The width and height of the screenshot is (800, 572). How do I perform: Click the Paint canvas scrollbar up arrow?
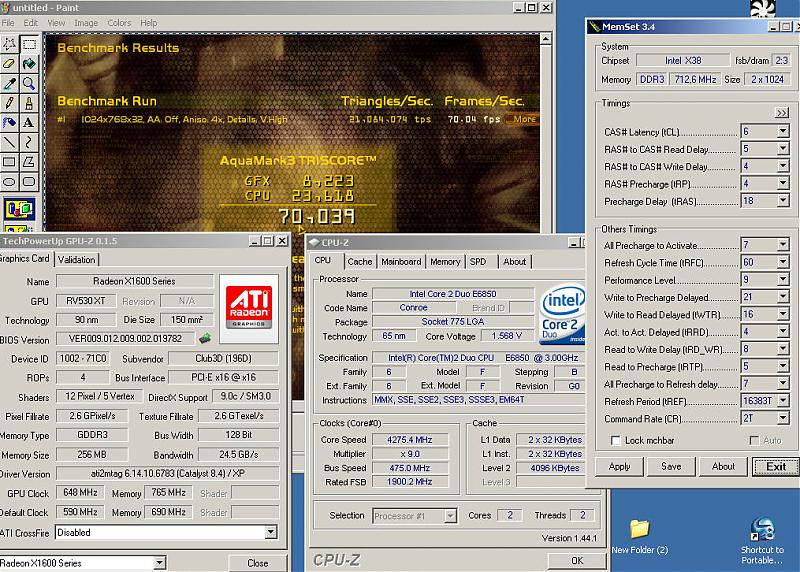[x=545, y=39]
